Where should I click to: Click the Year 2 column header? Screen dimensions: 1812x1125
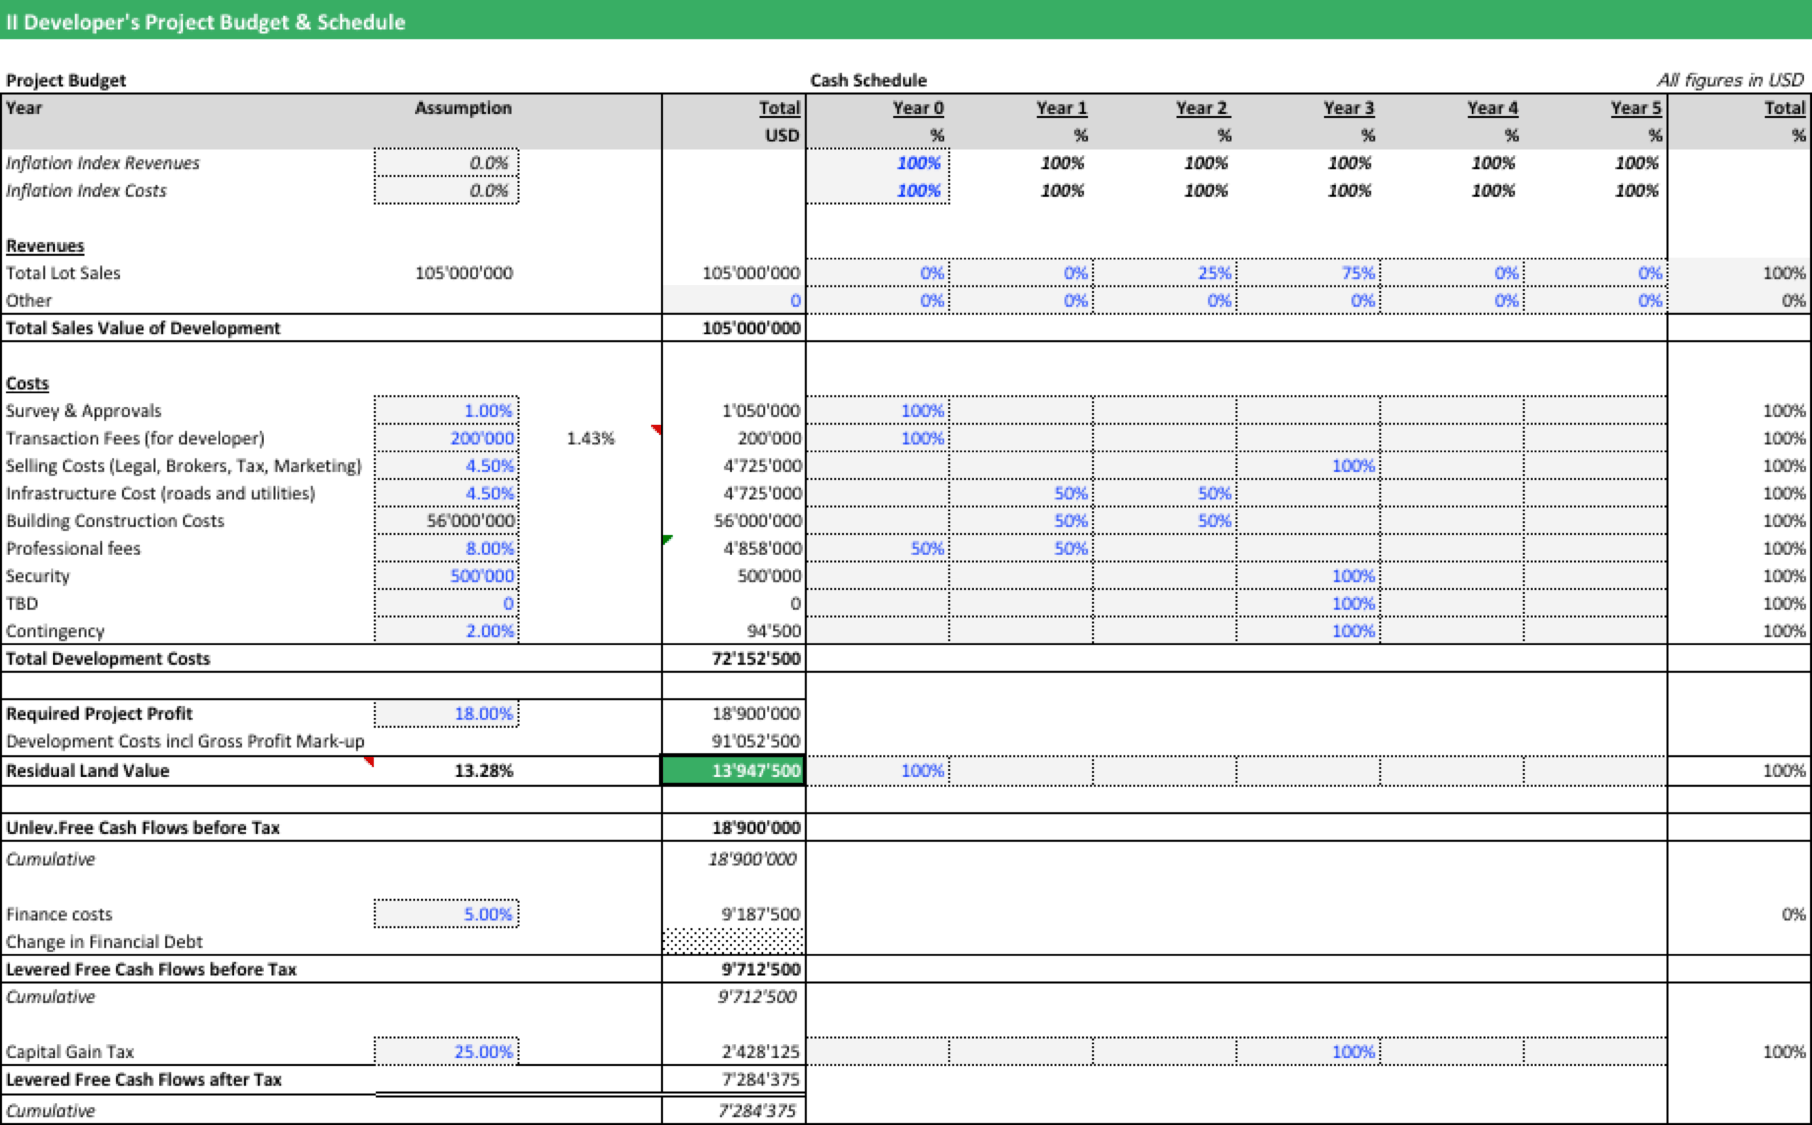coord(1202,108)
